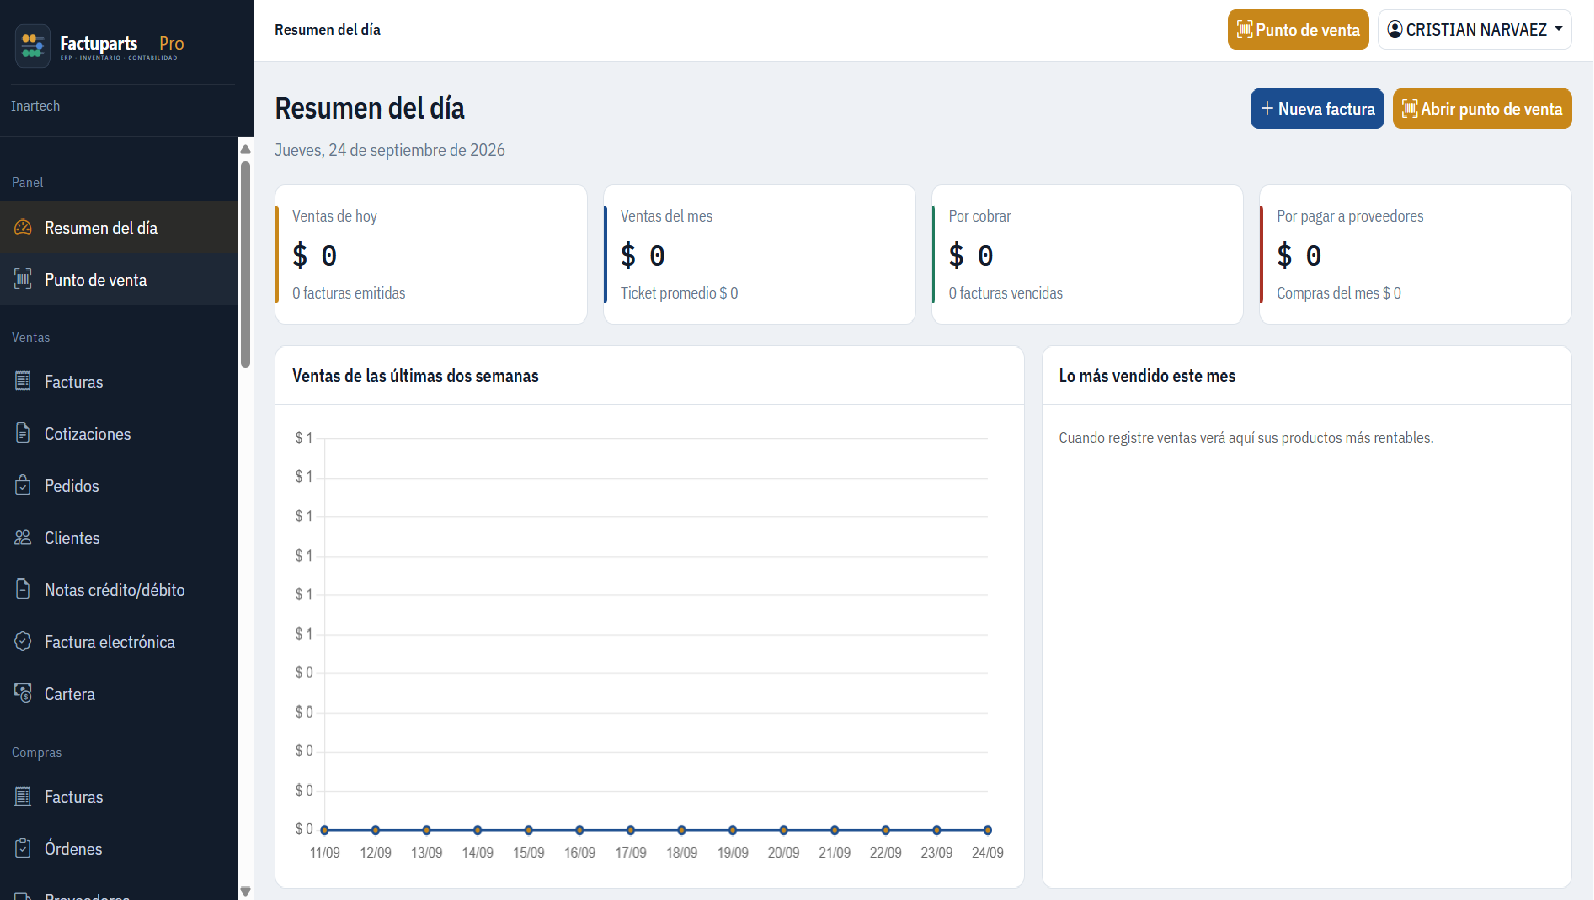Click the Nueva factura button
This screenshot has width=1594, height=900.
point(1317,109)
